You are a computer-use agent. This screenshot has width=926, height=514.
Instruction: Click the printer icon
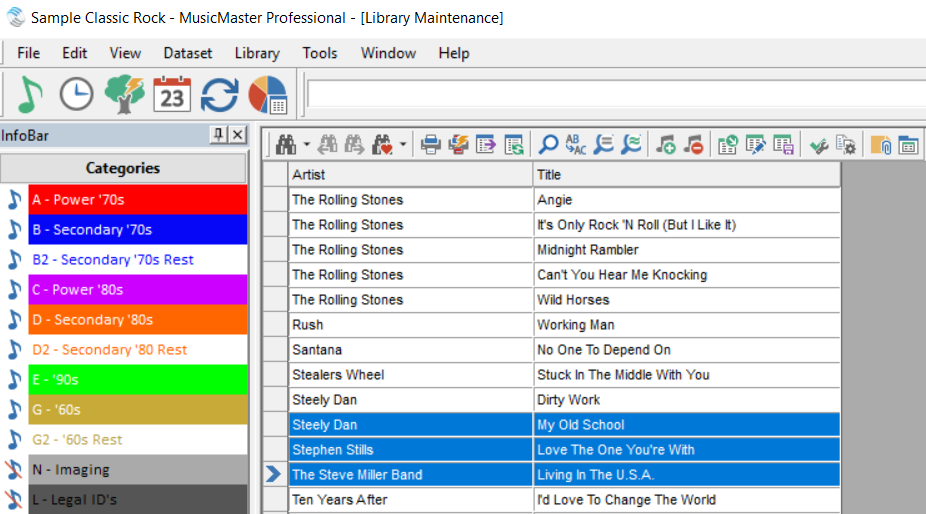(x=431, y=144)
